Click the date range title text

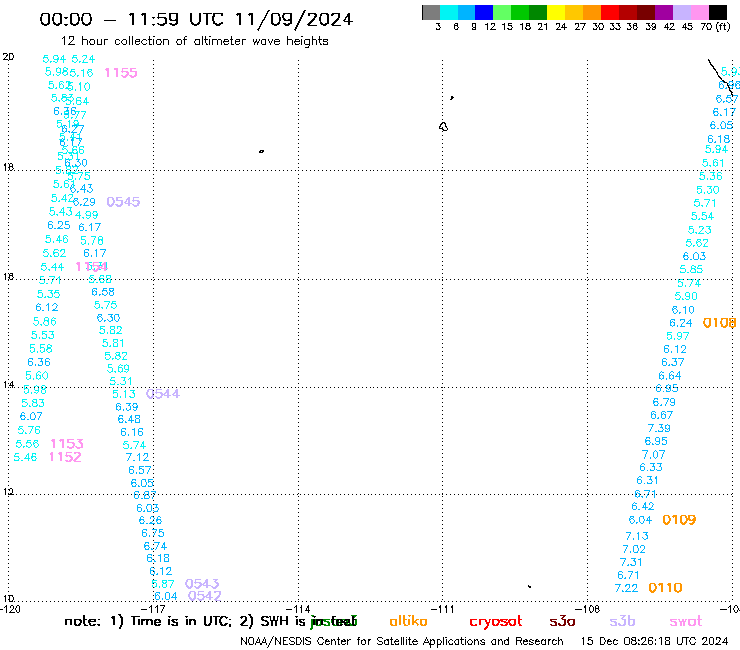point(196,19)
